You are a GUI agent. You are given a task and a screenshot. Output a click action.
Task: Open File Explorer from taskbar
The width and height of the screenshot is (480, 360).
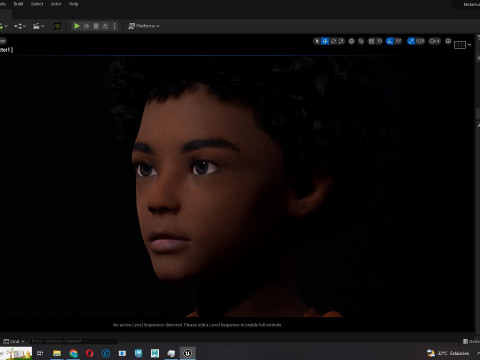tap(57, 353)
